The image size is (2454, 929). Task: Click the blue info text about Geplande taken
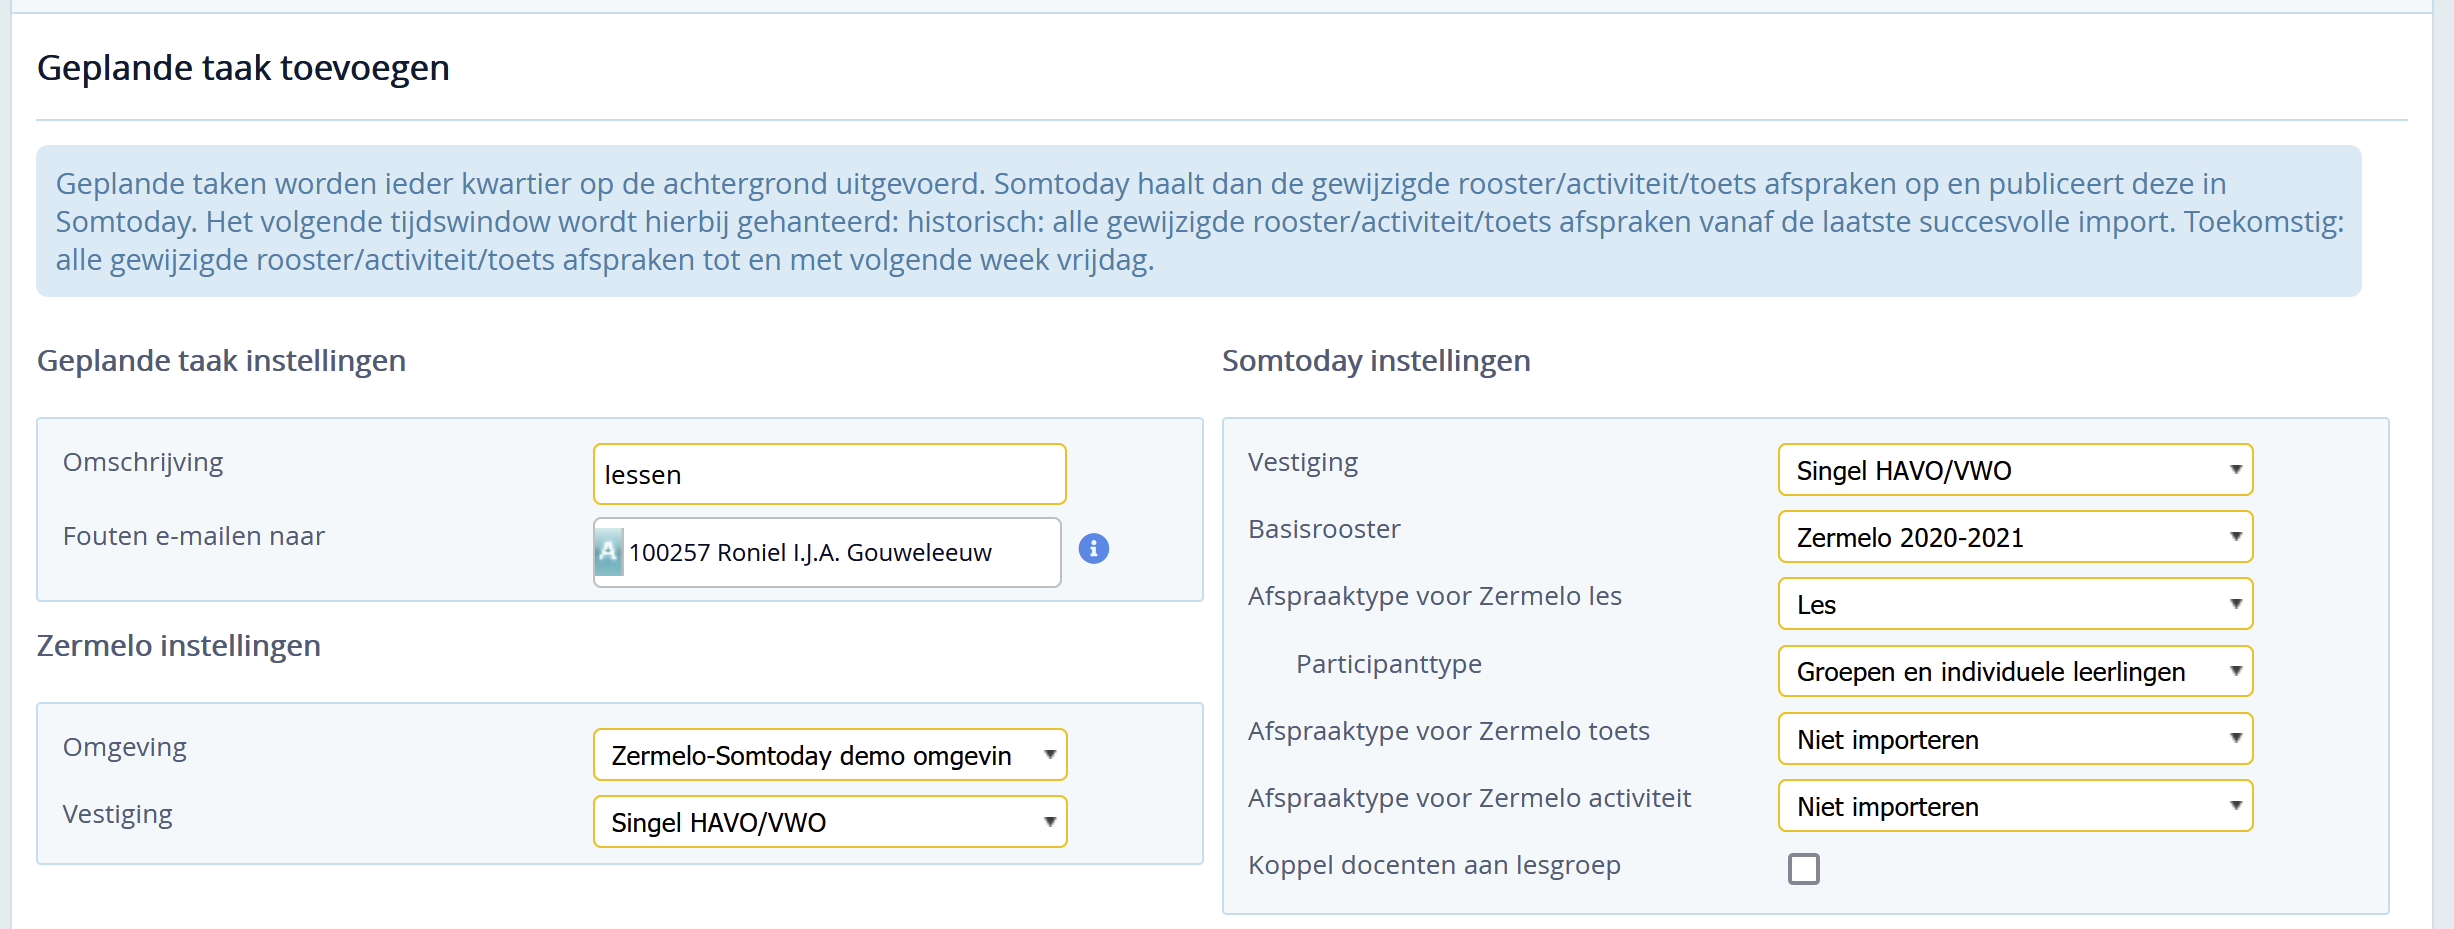click(x=1199, y=221)
